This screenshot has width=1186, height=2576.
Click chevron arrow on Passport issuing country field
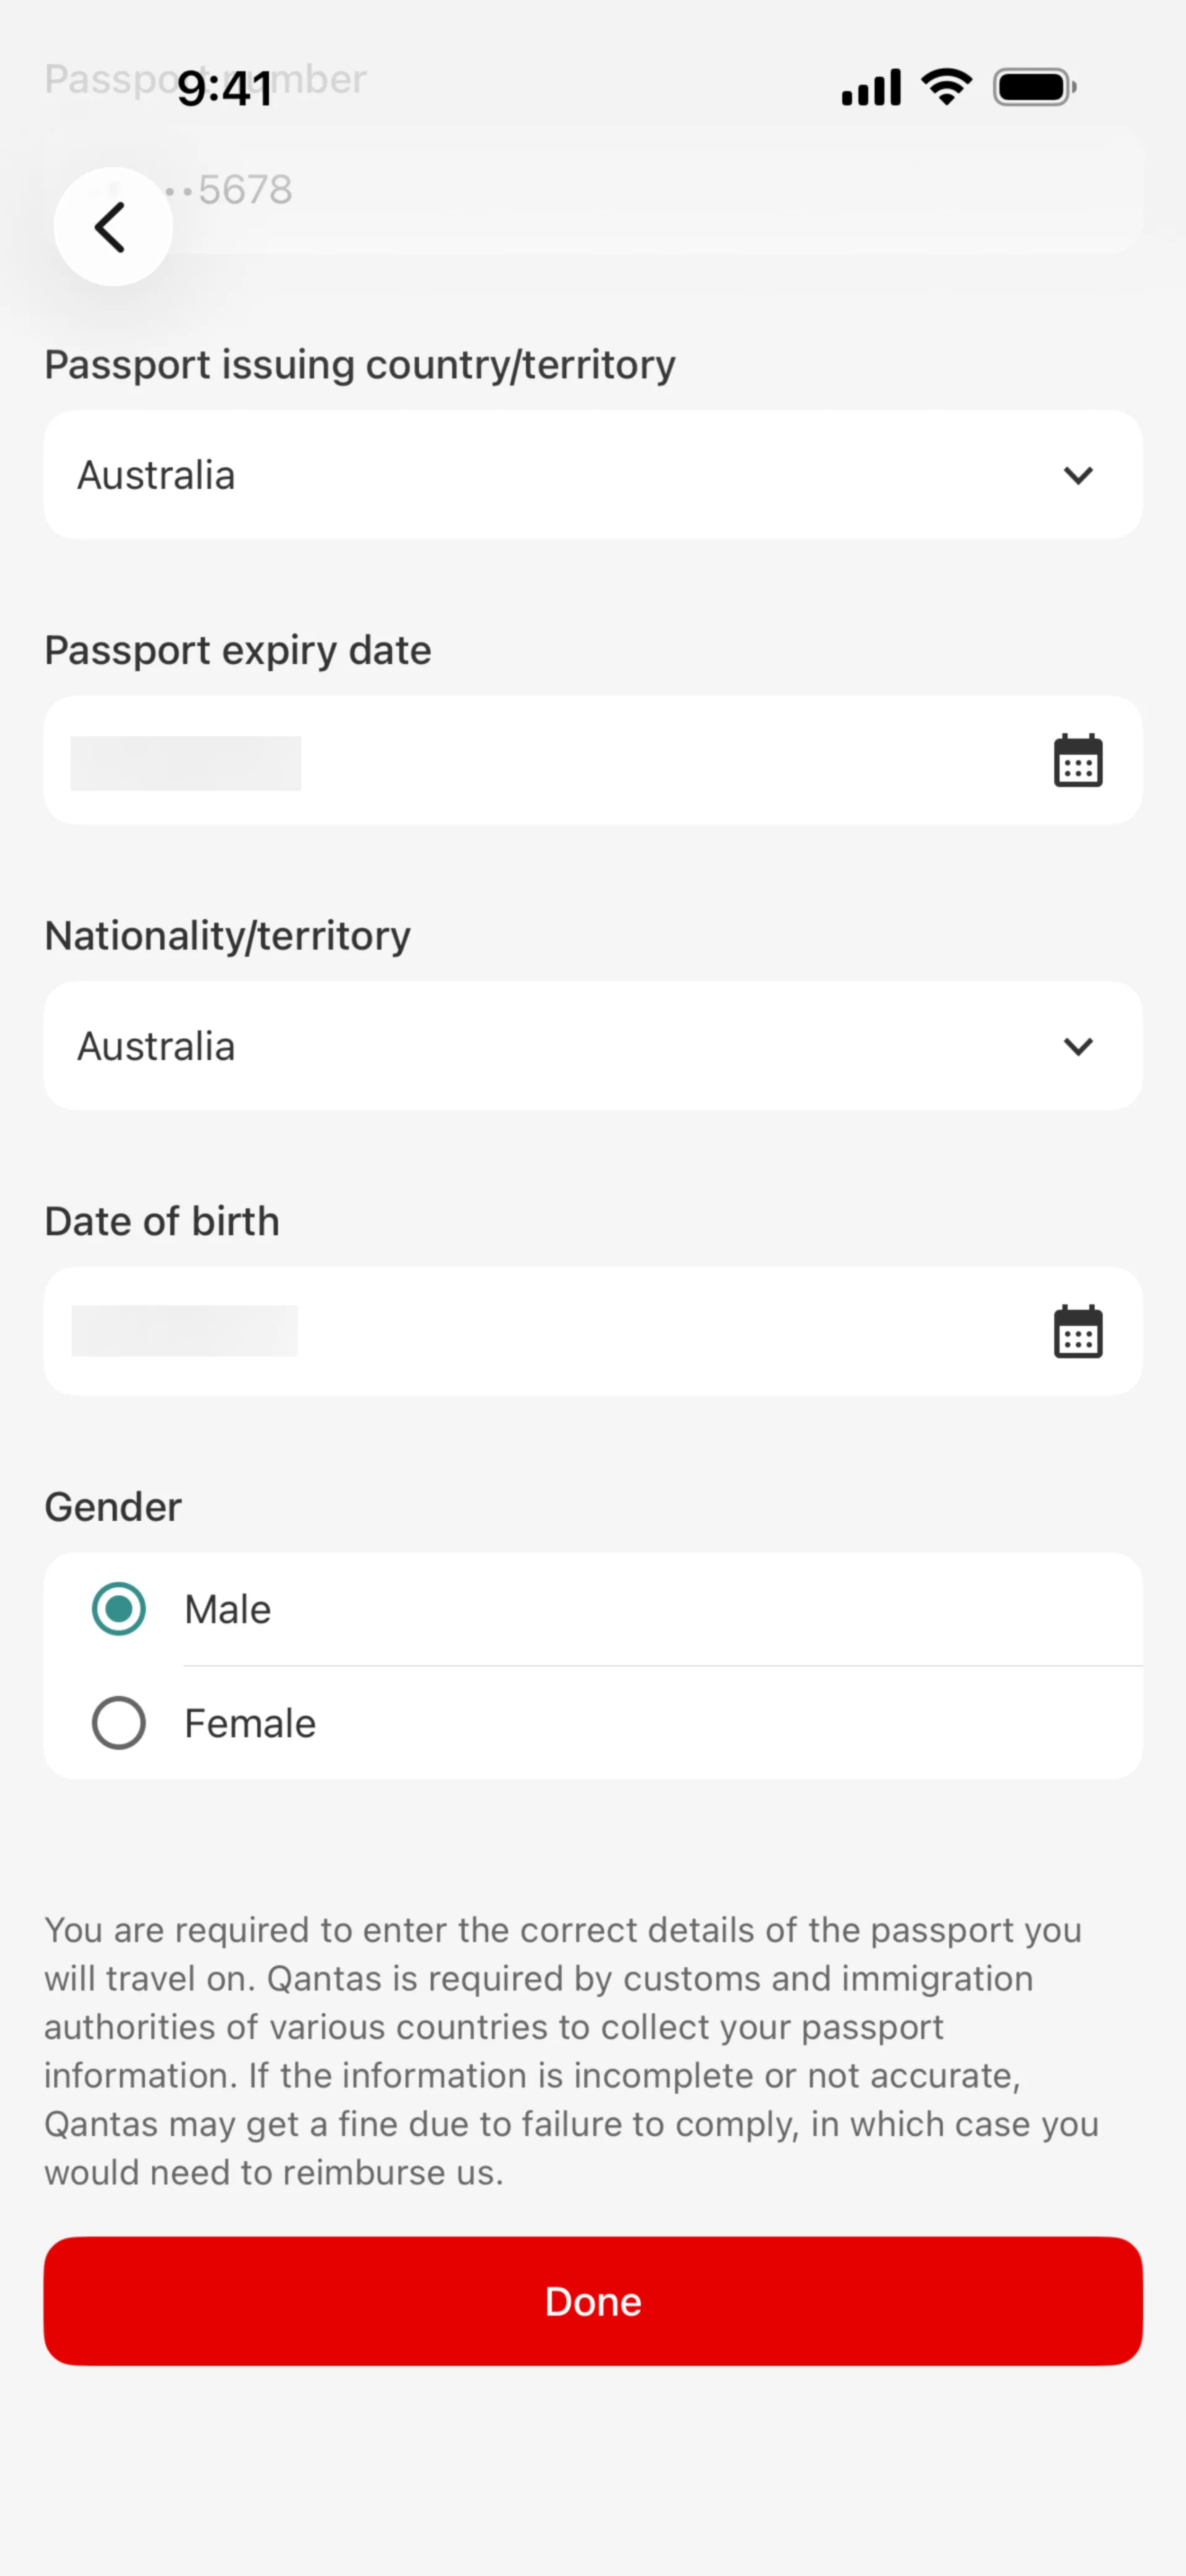[1077, 475]
